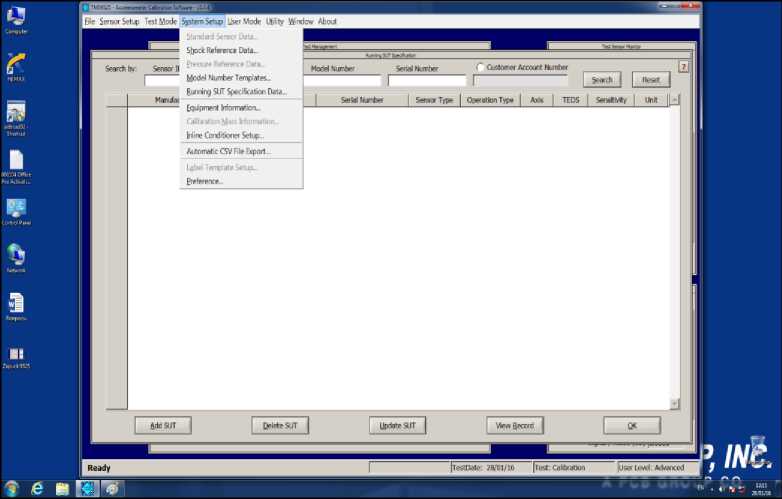
Task: Select Model Number Templates menu entry
Action: click(x=228, y=78)
